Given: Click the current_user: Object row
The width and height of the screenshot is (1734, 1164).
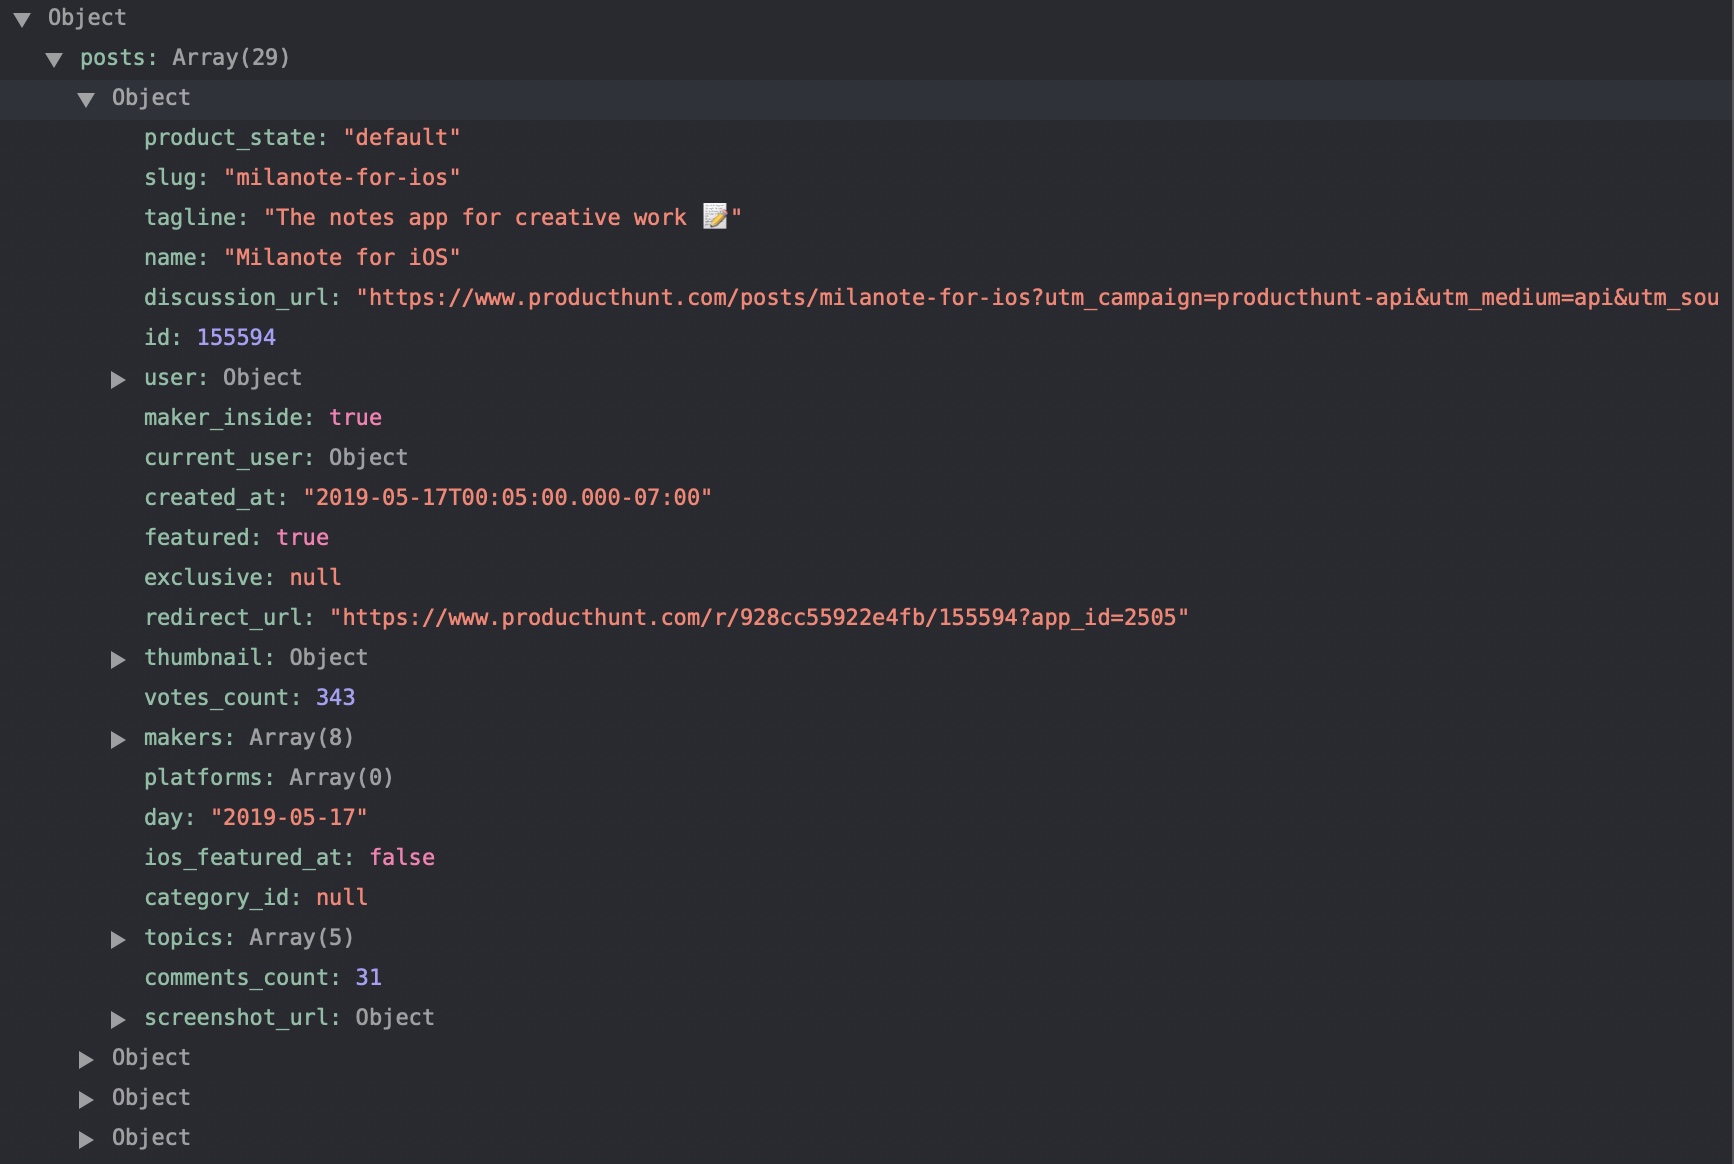Looking at the screenshot, I should (x=276, y=457).
